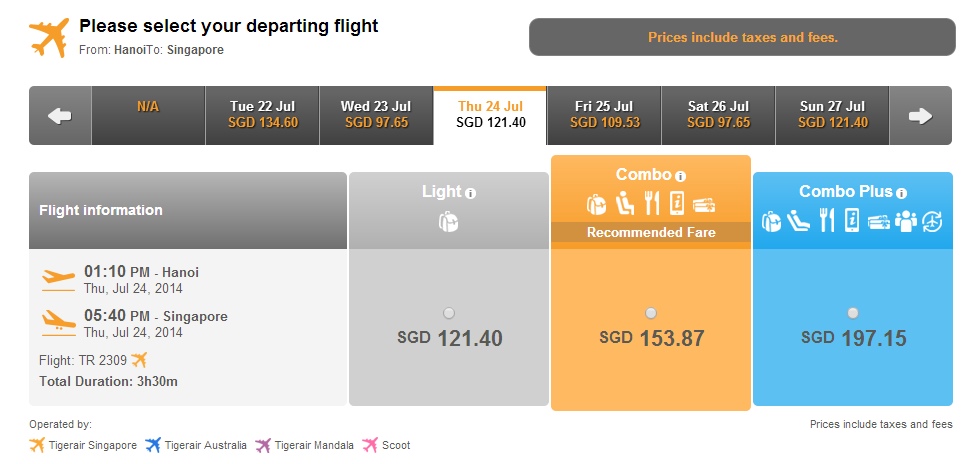973x464 pixels.
Task: Click the plane icon beside TR 2309
Action: [x=140, y=359]
